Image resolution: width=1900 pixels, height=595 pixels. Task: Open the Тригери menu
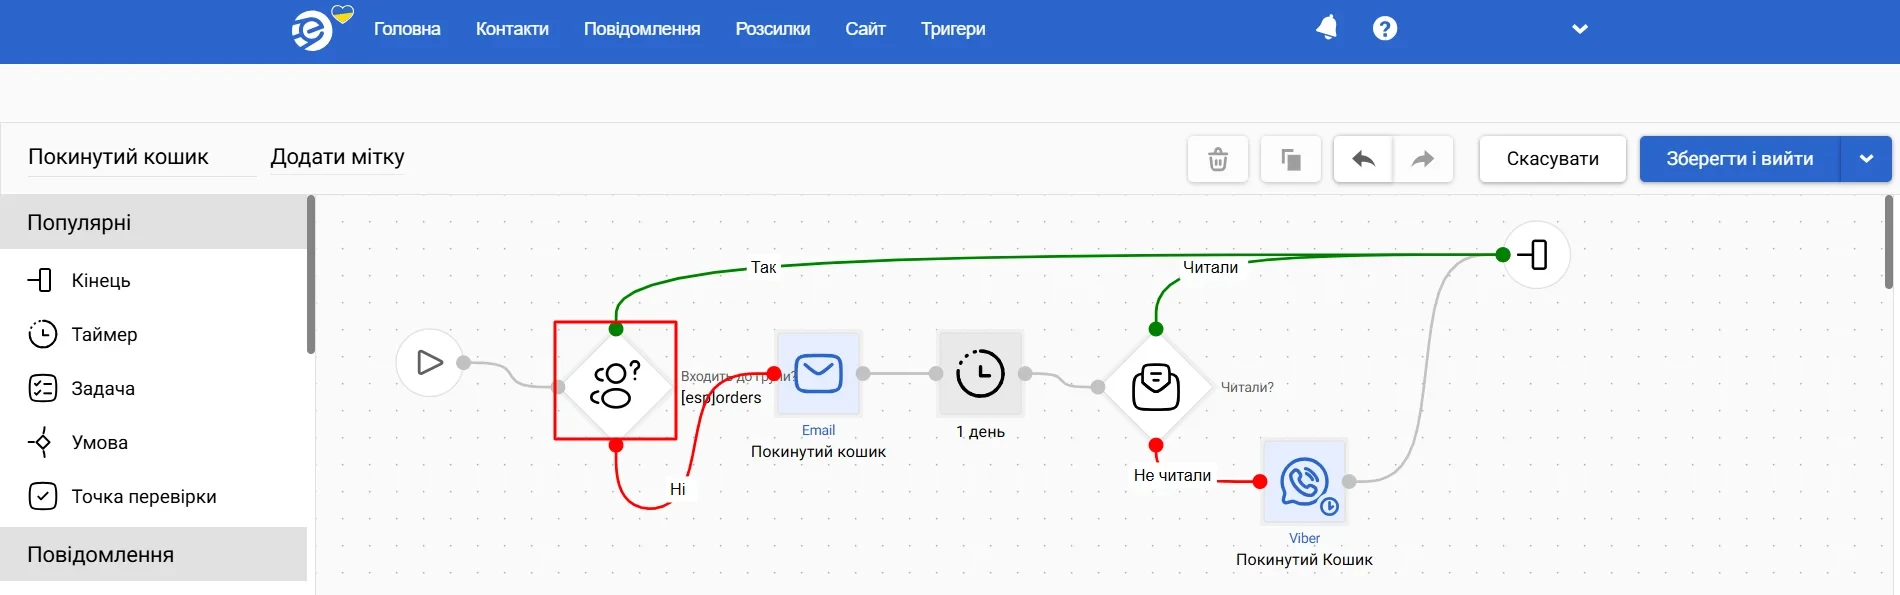click(x=953, y=29)
